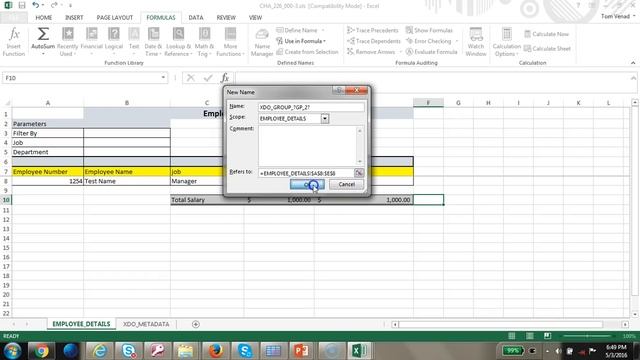Select cell 'Test Name'
640x360 pixels.
click(x=127, y=181)
